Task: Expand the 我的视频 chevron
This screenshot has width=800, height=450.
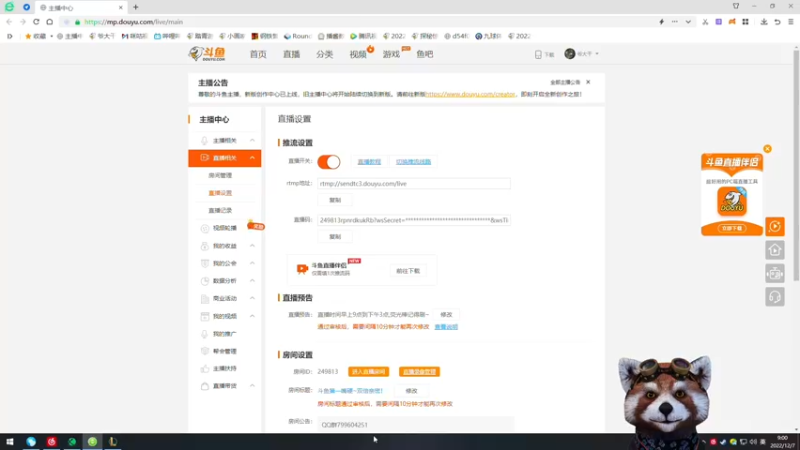Action: pos(252,316)
